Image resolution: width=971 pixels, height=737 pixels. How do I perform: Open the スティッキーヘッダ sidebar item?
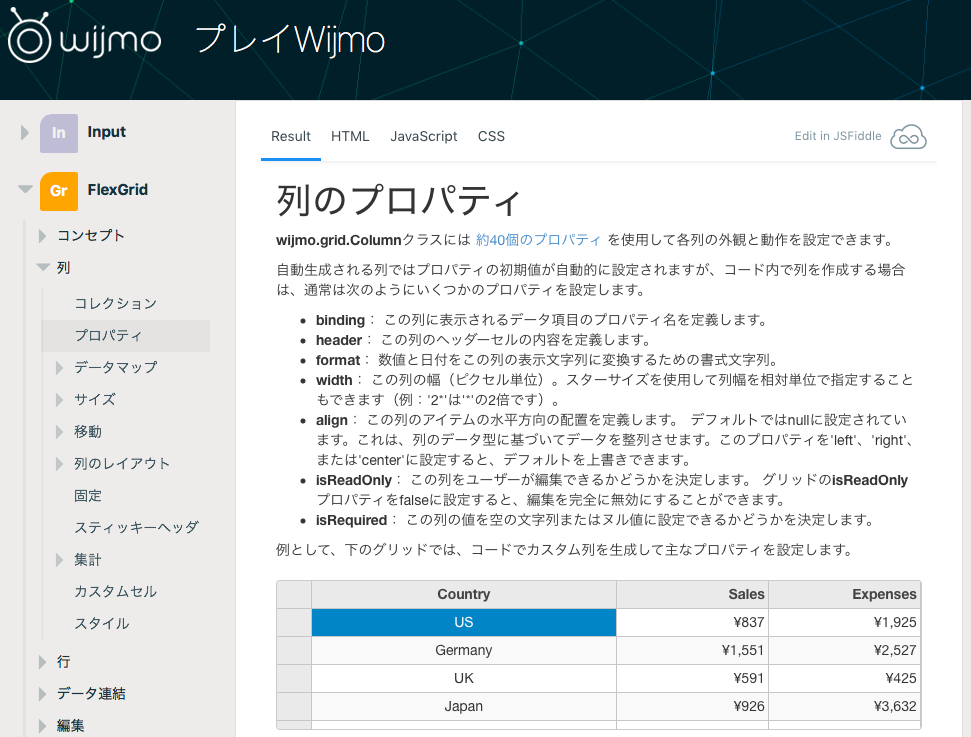(x=136, y=528)
